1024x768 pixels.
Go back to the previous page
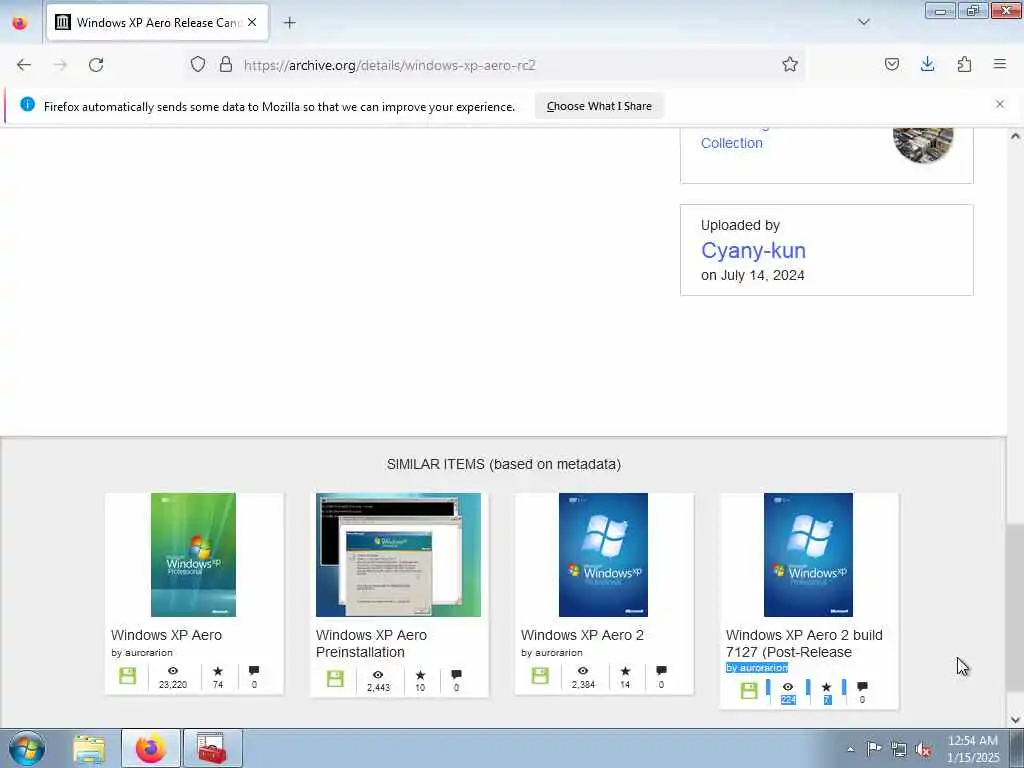point(24,65)
